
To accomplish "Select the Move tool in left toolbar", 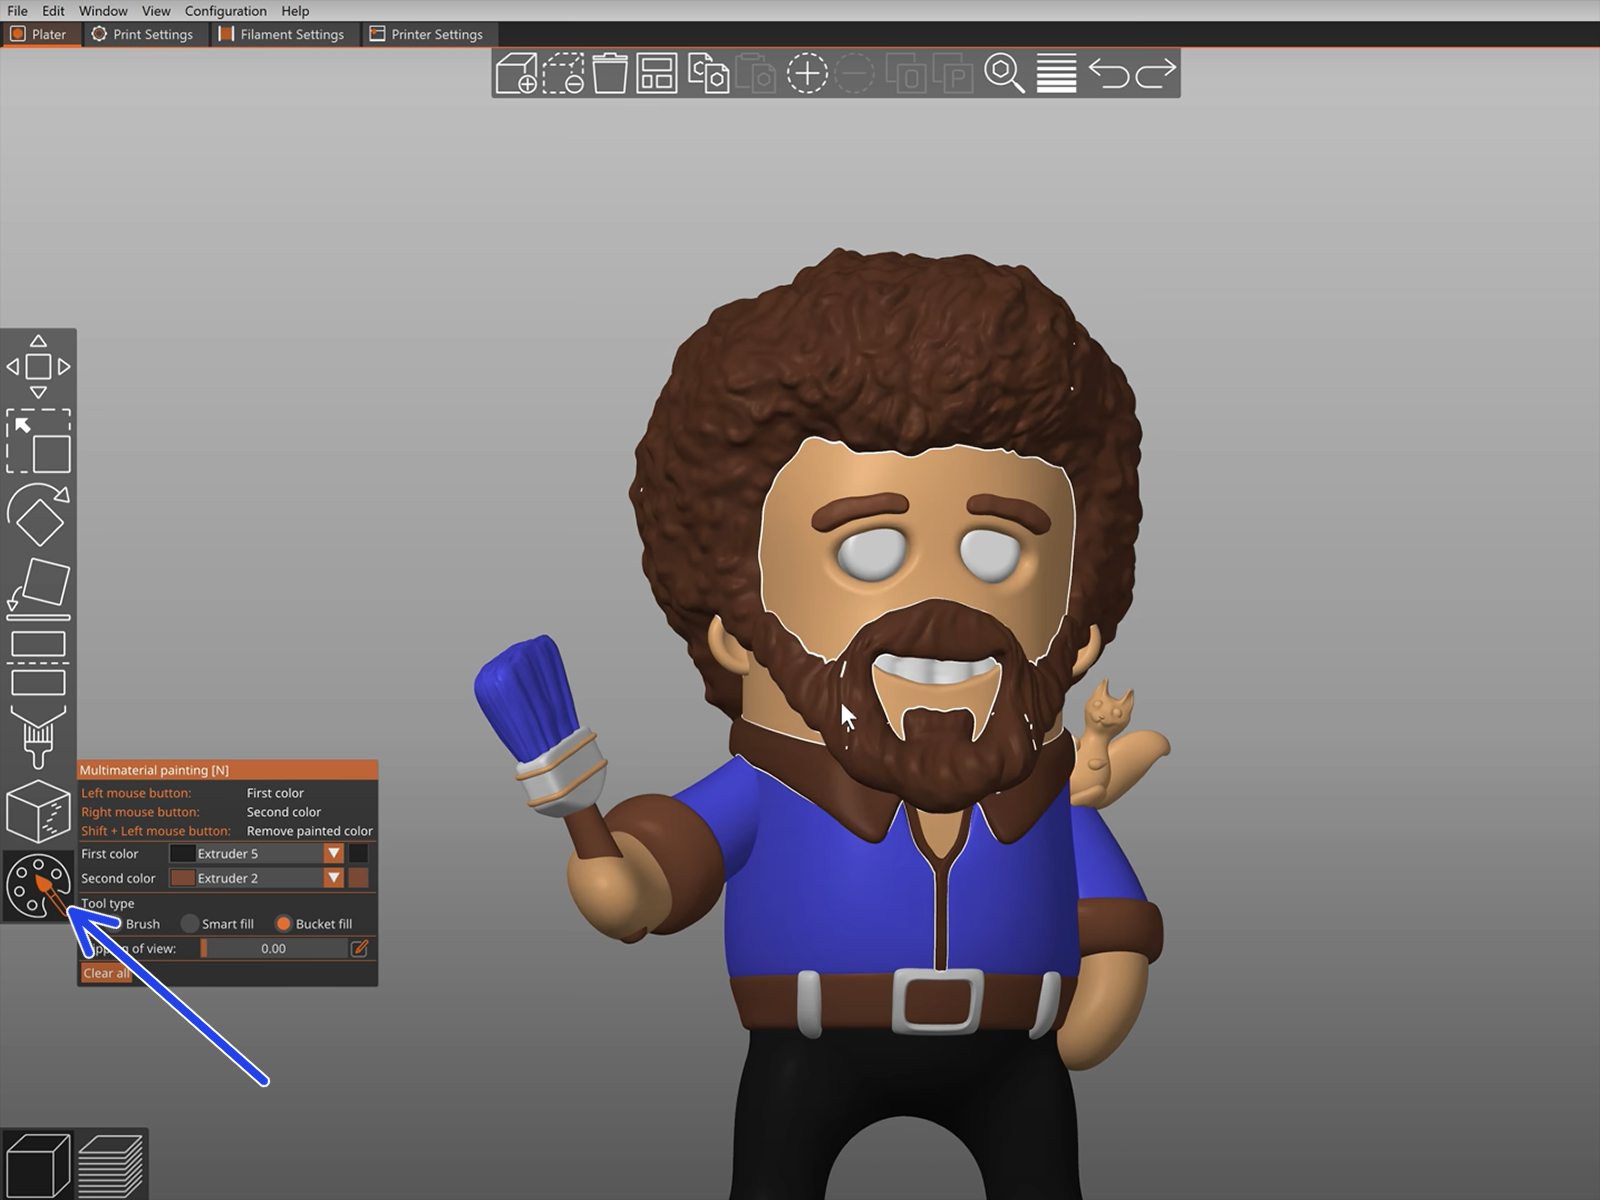I will [38, 367].
